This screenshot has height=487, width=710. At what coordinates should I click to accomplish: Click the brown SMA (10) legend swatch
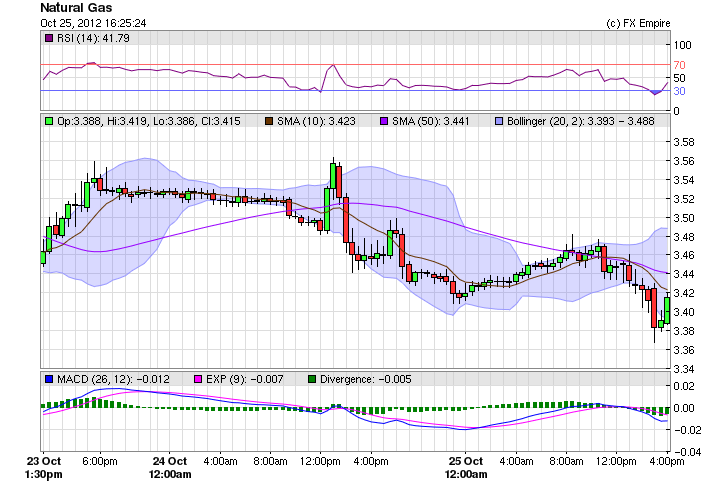(x=269, y=121)
